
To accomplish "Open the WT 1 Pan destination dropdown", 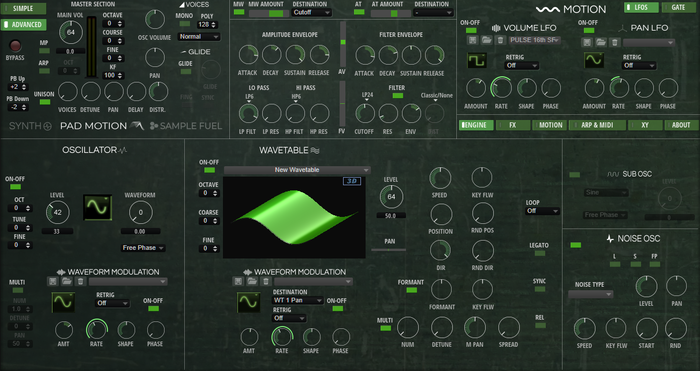I will point(298,300).
